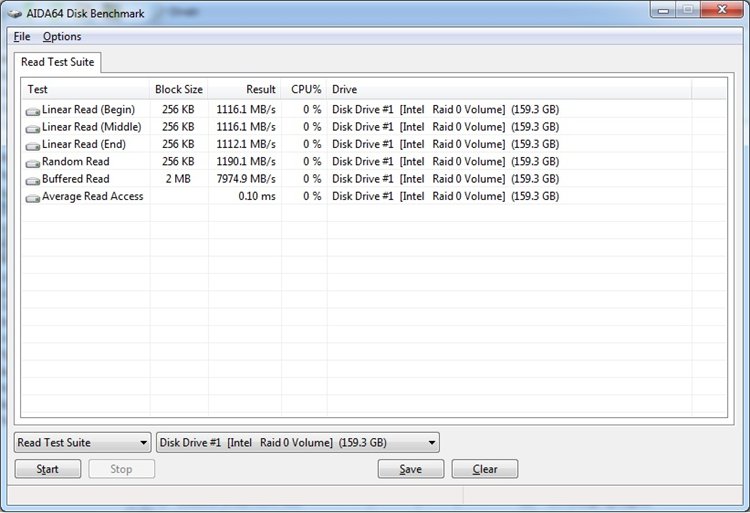Sort by the Test column header
The width and height of the screenshot is (750, 513).
(x=85, y=89)
